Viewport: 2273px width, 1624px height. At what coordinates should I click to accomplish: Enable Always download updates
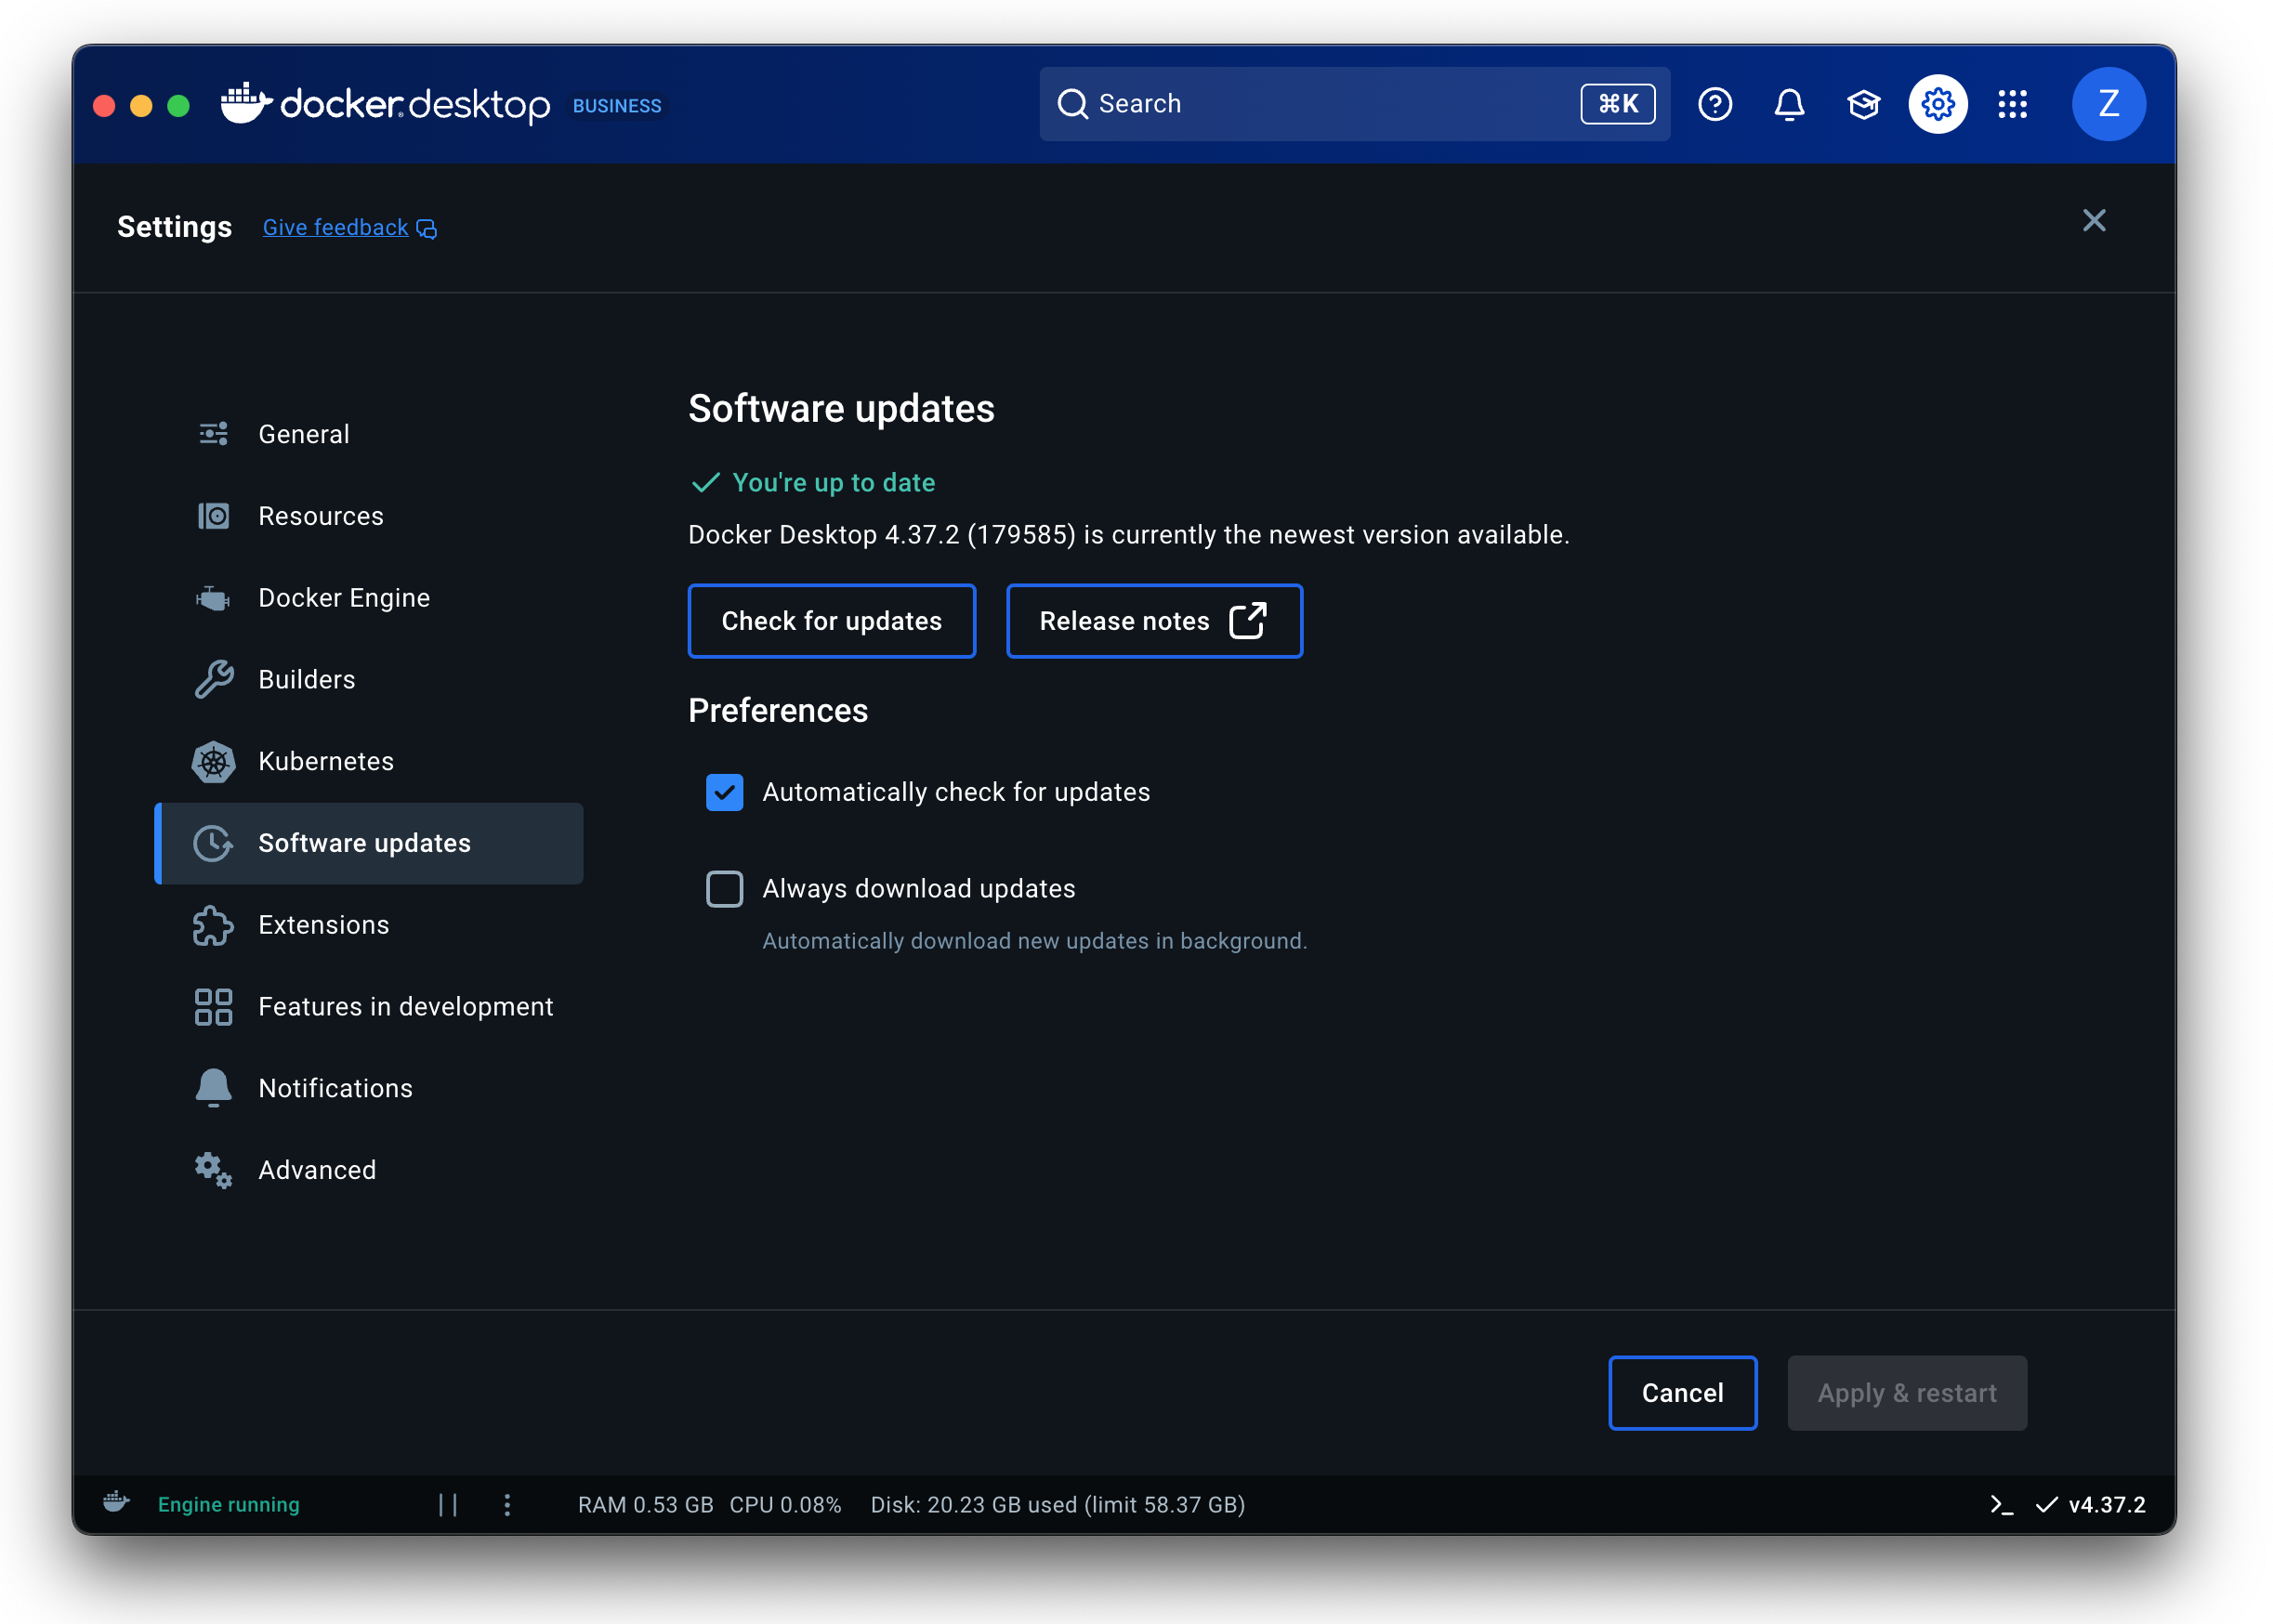pos(724,888)
